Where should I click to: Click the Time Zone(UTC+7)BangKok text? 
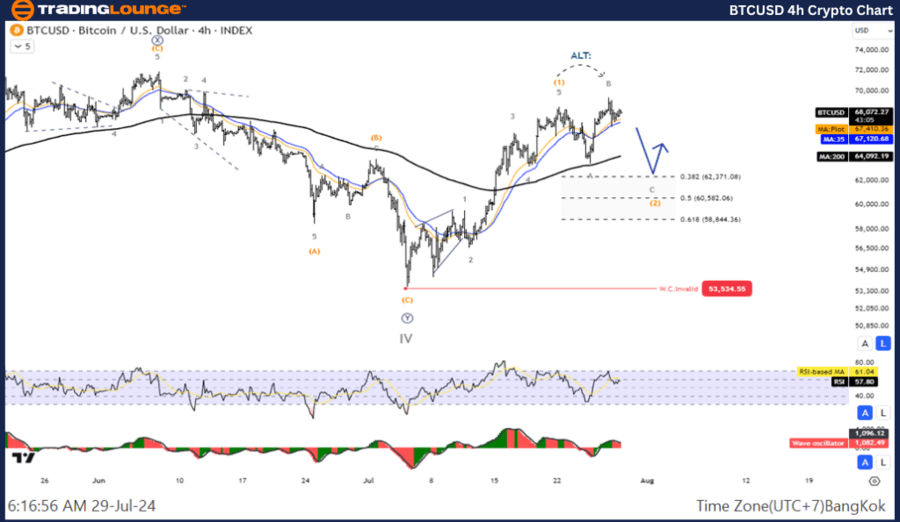[791, 506]
